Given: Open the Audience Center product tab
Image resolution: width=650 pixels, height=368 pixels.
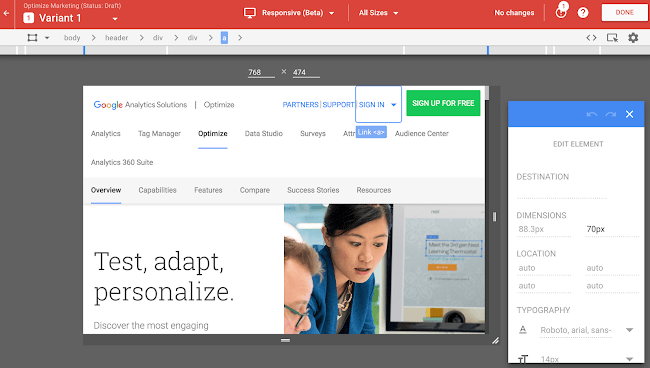Looking at the screenshot, I should [422, 133].
